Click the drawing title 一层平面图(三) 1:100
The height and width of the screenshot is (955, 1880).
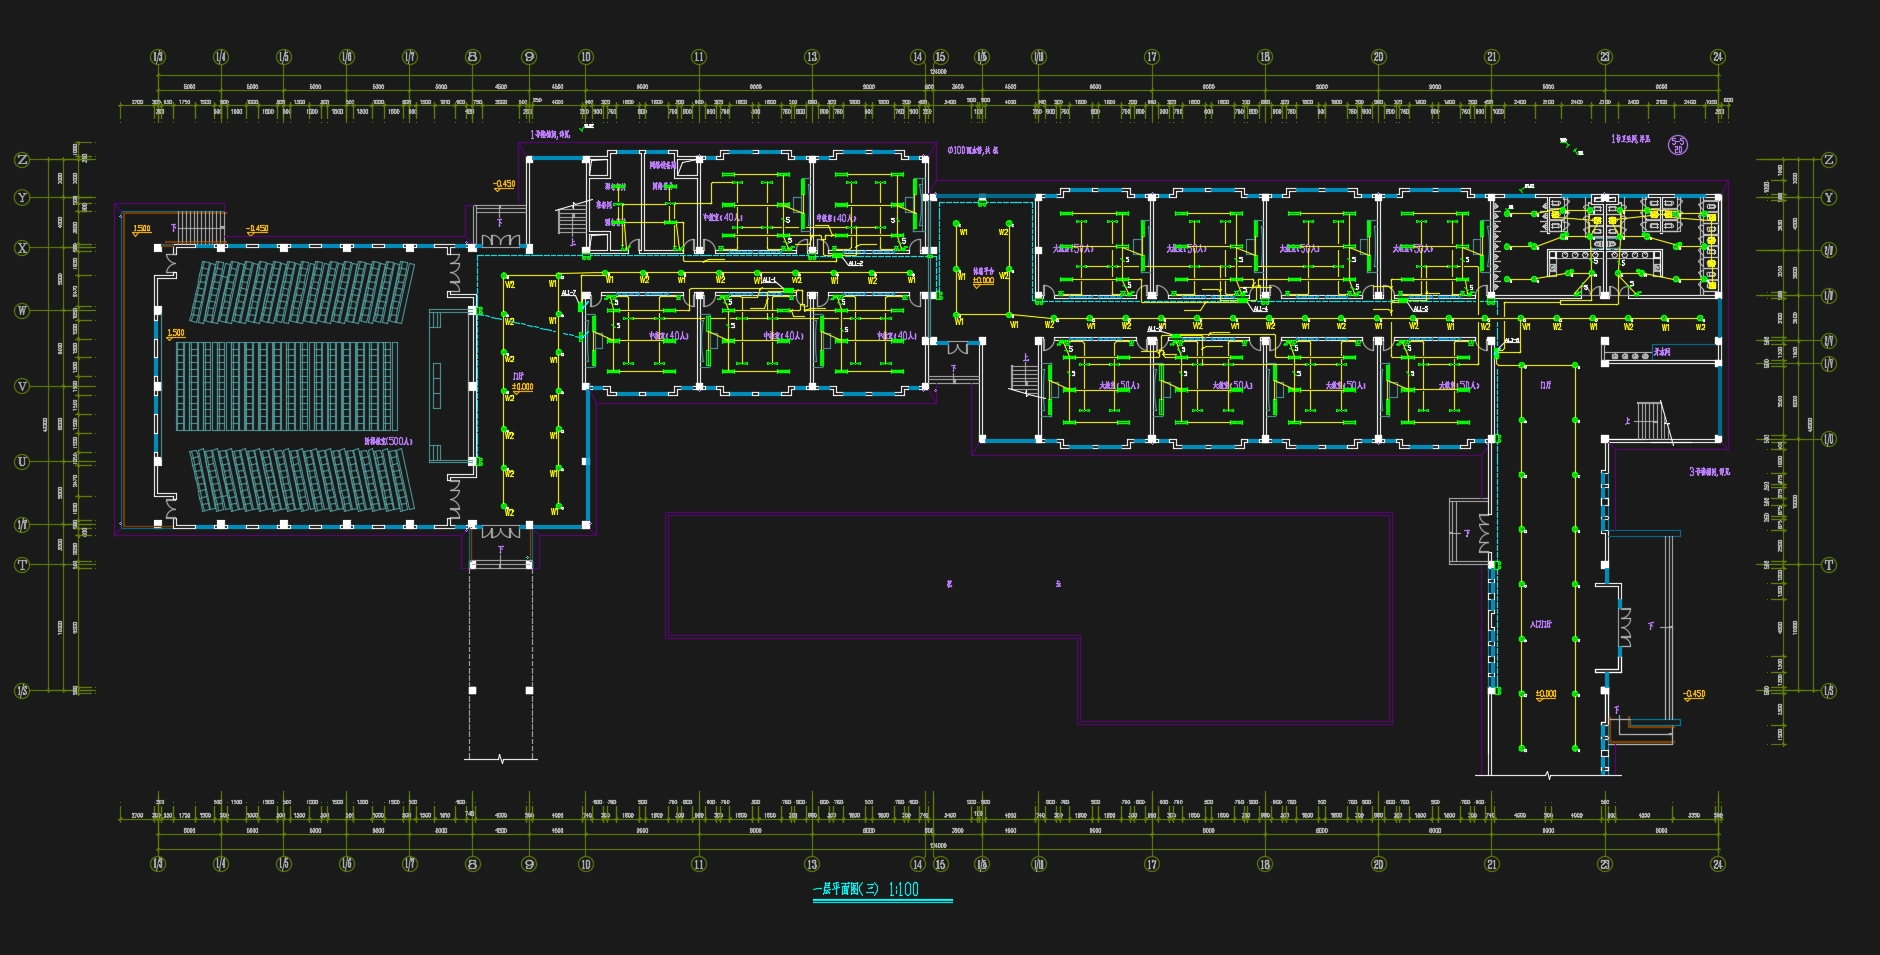[866, 889]
